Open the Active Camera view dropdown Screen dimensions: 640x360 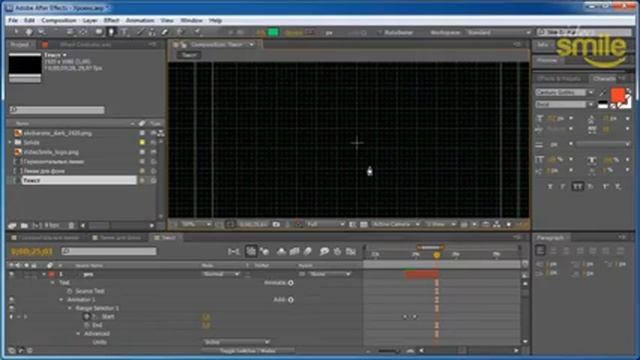coord(395,224)
